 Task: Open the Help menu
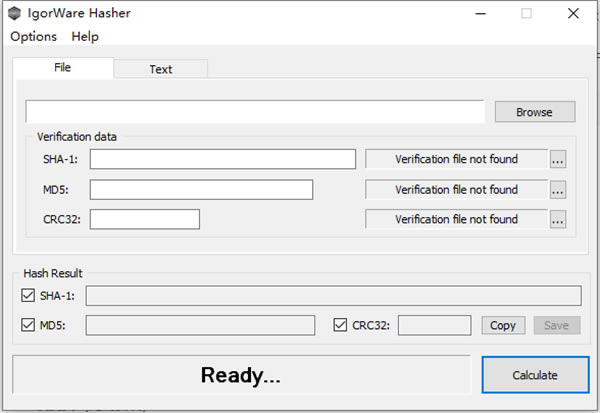(x=85, y=36)
